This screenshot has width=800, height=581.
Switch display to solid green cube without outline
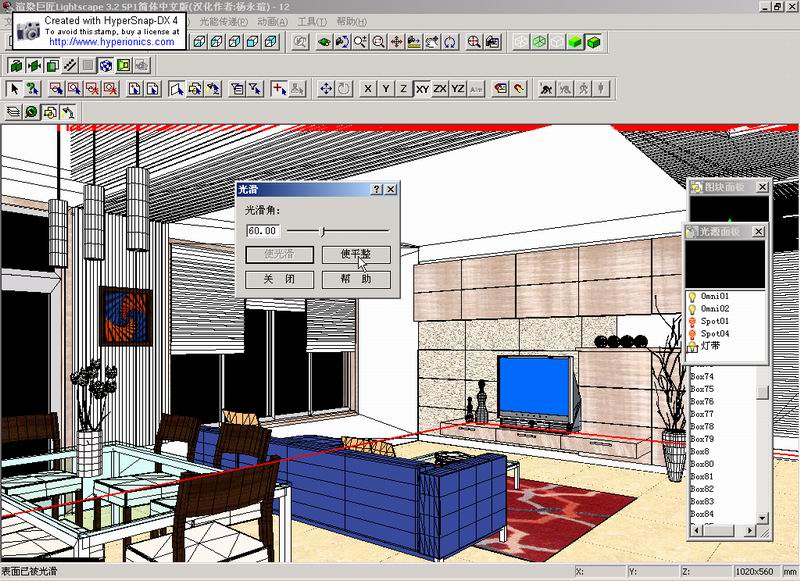point(575,42)
